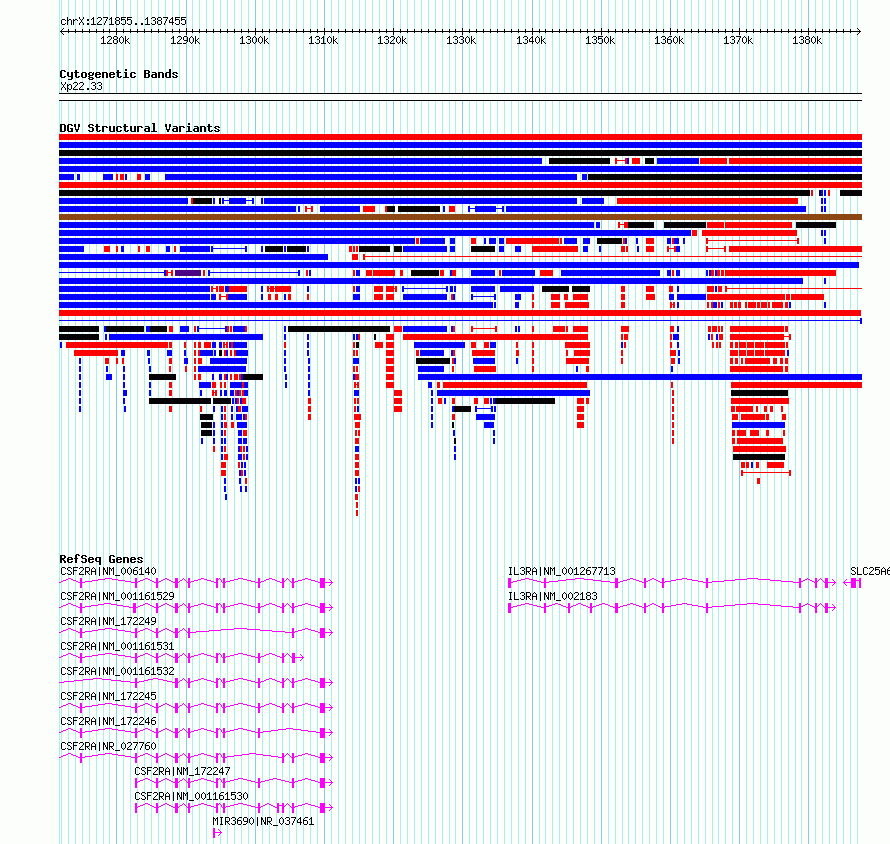
Task: Open CSF2RA|NM_001161532 transcript label
Action: pos(117,671)
